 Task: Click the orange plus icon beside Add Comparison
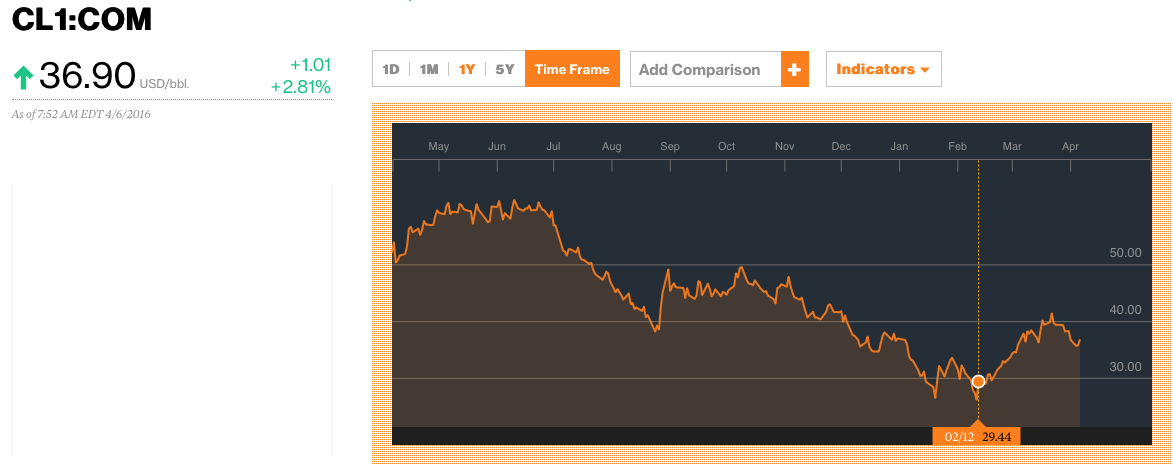(794, 69)
